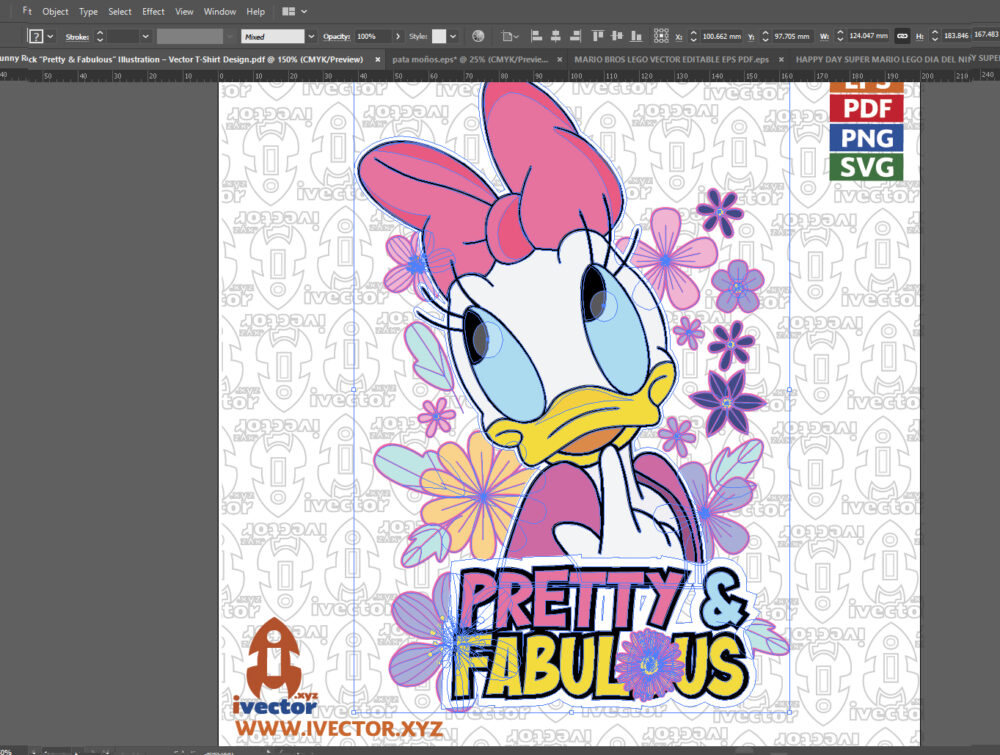
Task: Expand the Mixed brush definition dropdown
Action: [x=311, y=36]
